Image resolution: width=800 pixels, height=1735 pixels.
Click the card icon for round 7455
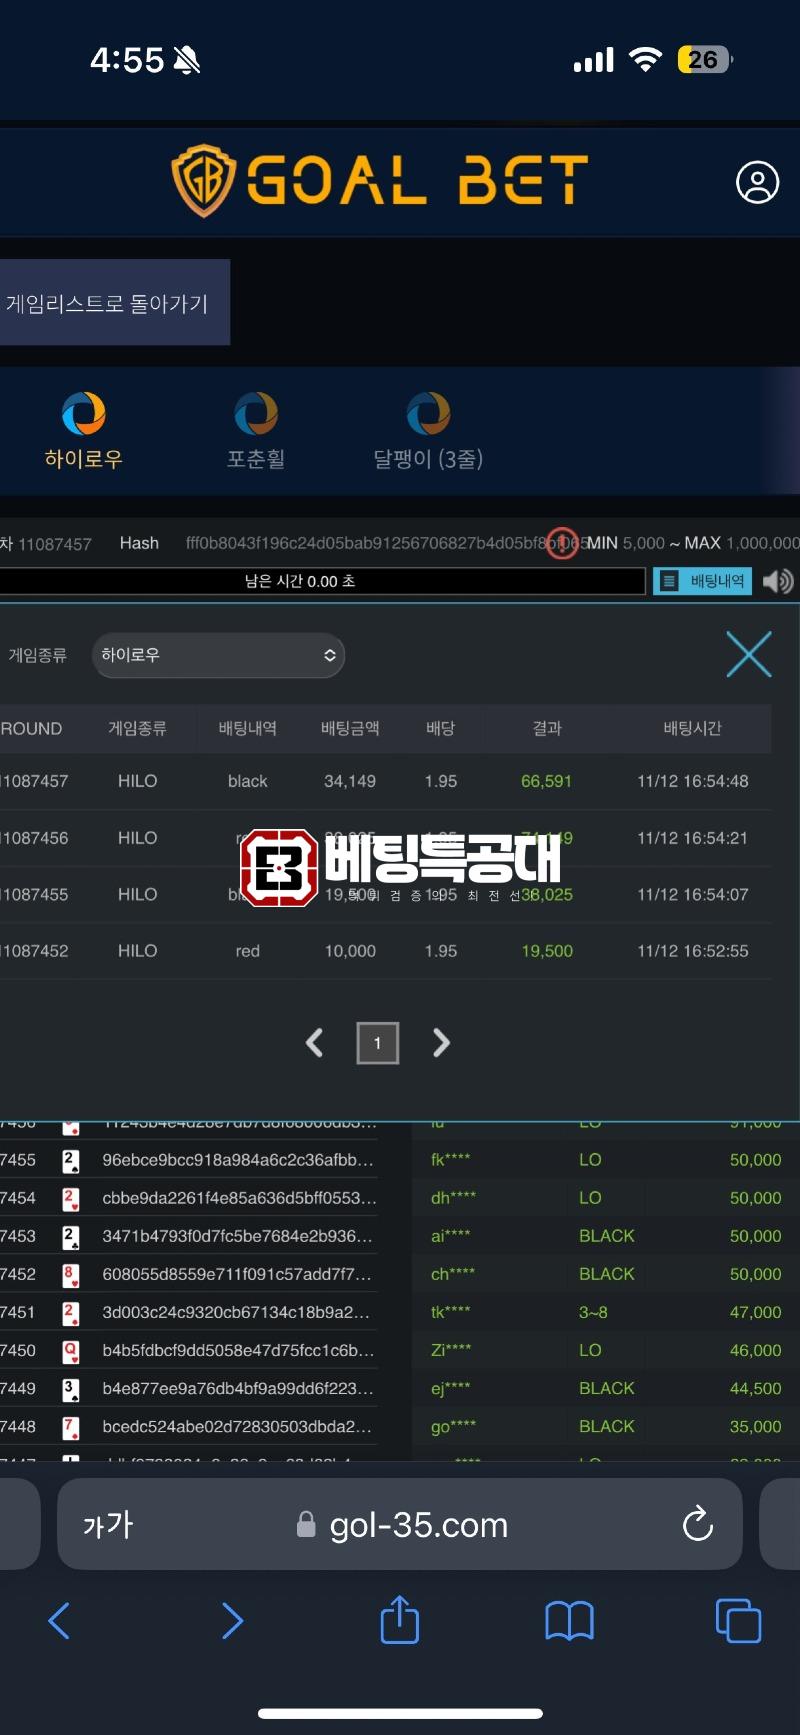pos(71,1160)
